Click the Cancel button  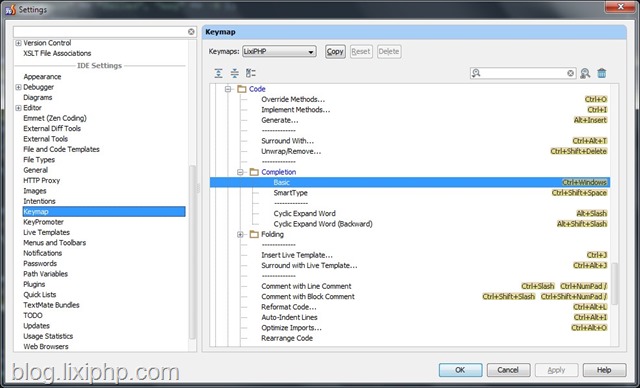[x=508, y=370]
